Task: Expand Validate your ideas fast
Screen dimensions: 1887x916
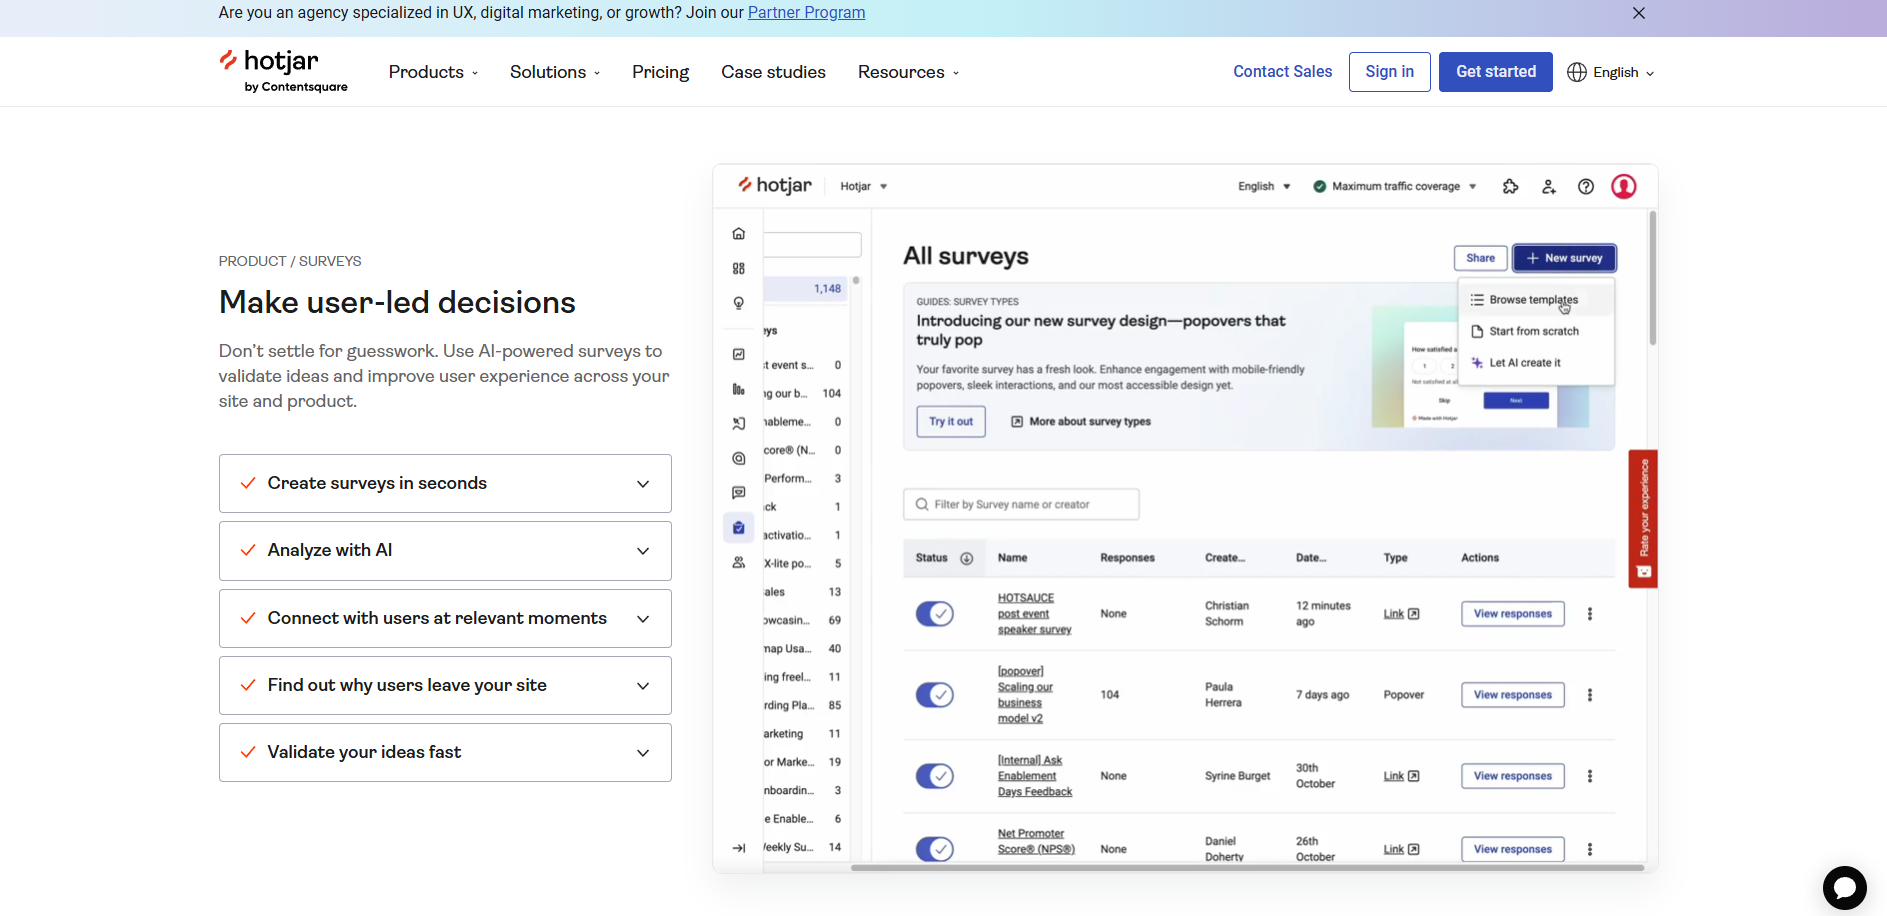Action: 445,752
